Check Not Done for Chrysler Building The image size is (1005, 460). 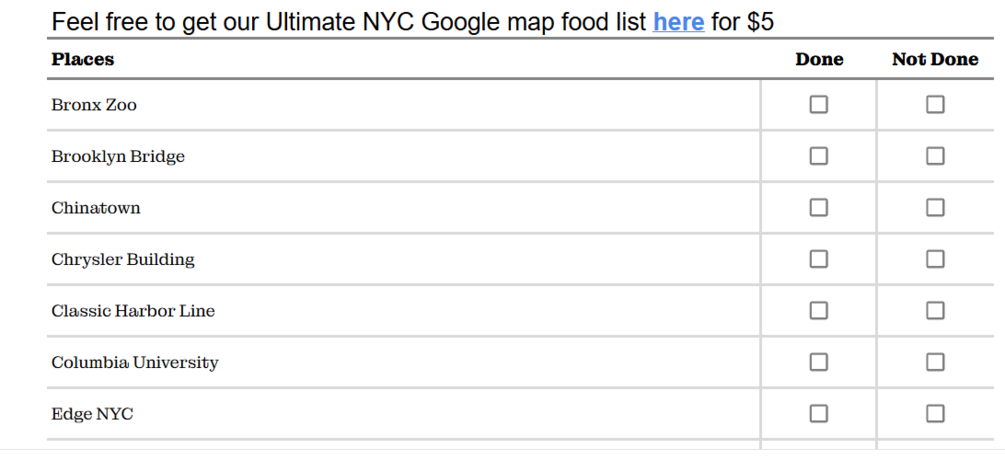click(935, 259)
